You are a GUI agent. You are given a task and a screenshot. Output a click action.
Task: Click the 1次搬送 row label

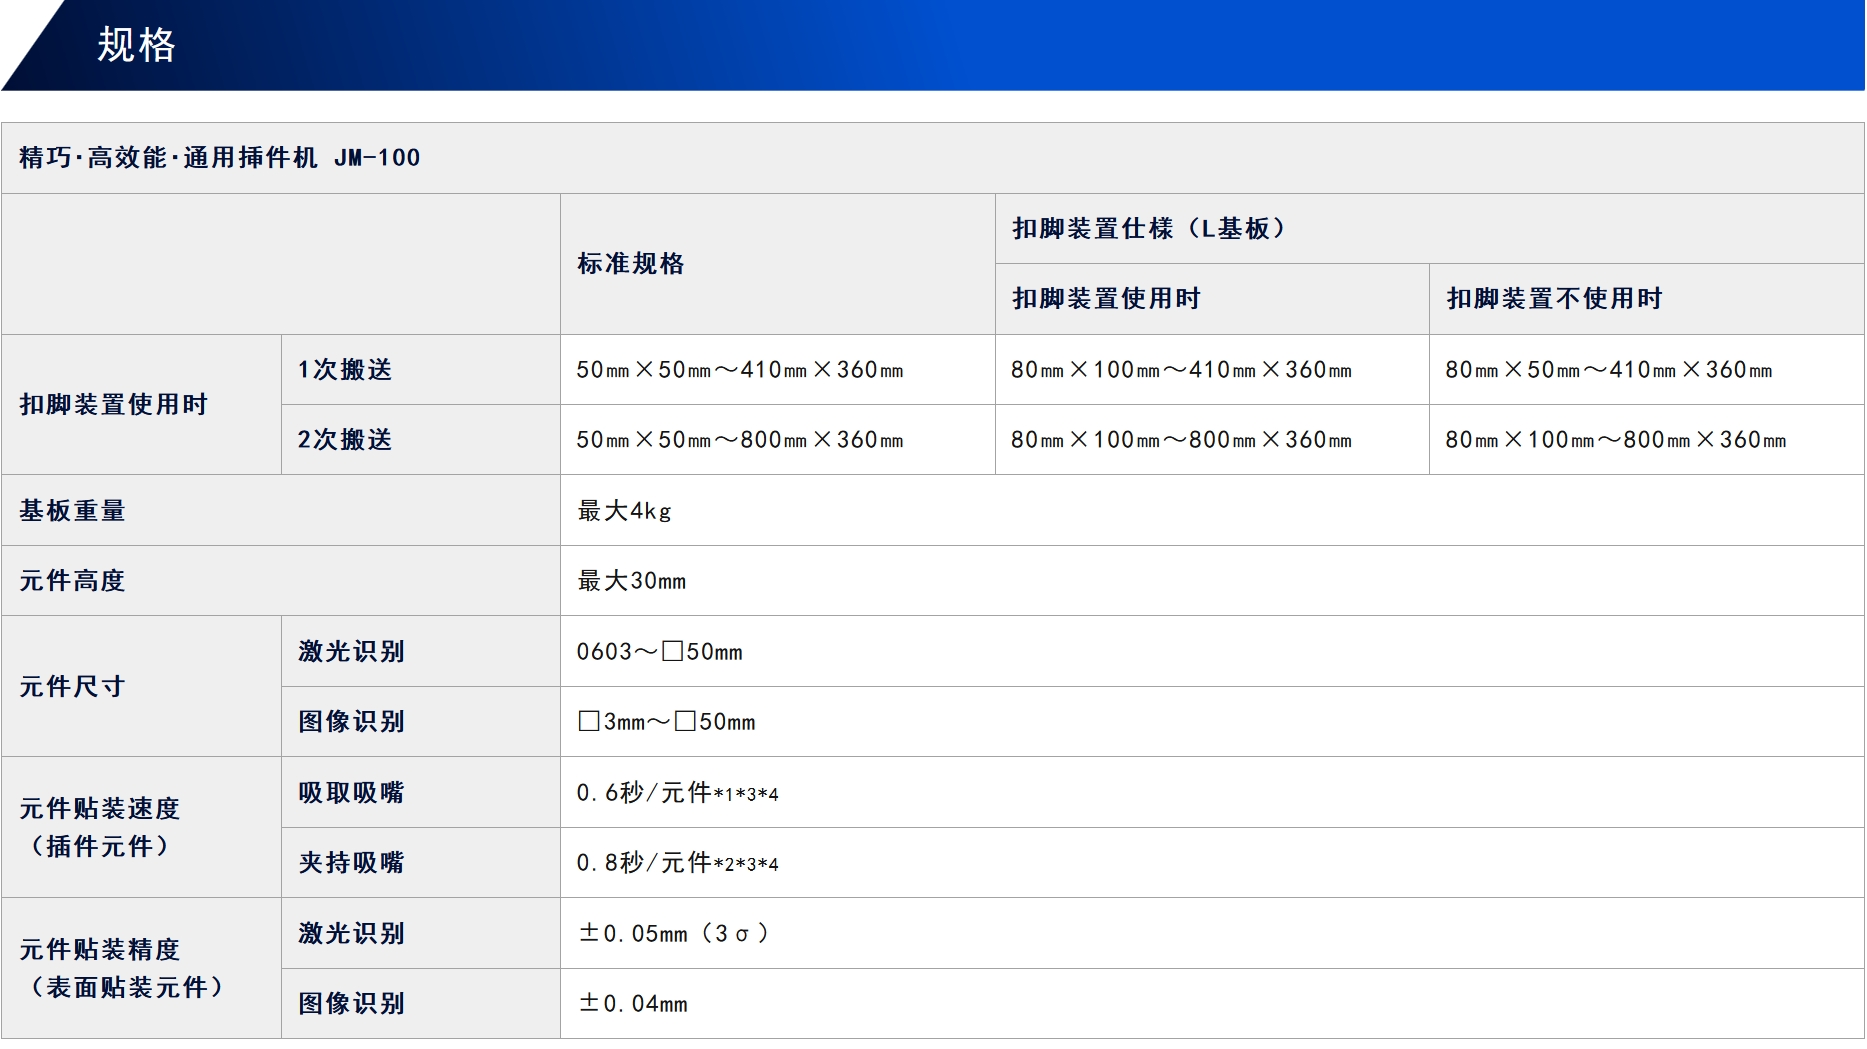339,369
